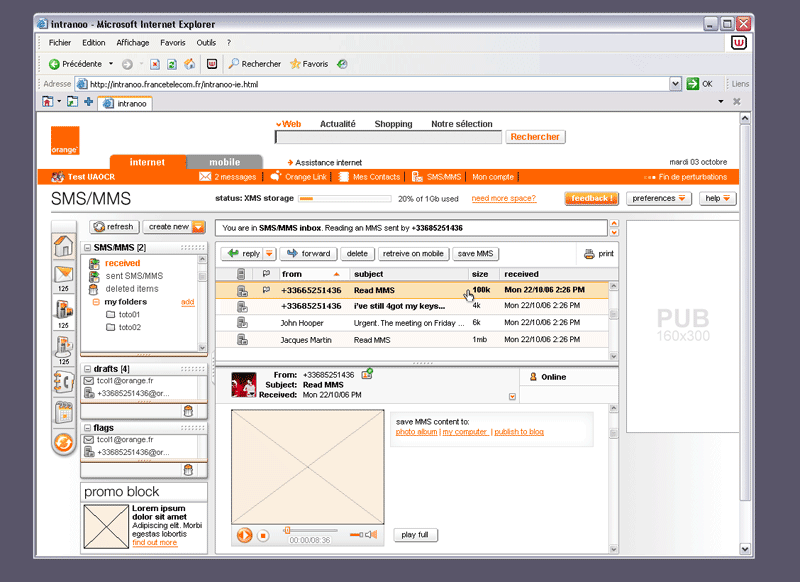Open the Favoris menu
Screen dimensions: 800x582
pyautogui.click(x=172, y=43)
